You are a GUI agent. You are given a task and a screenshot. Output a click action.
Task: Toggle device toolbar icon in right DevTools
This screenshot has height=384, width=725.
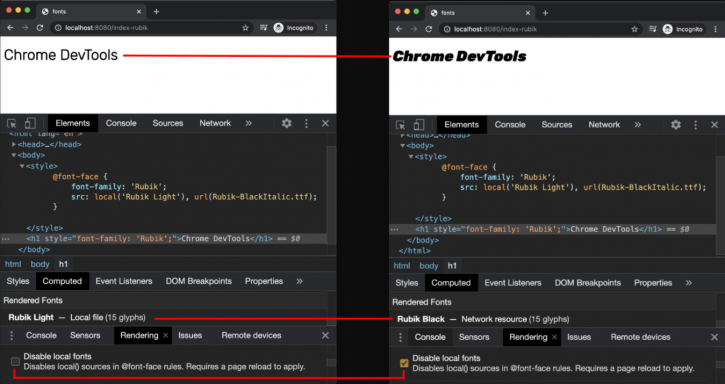tap(419, 124)
